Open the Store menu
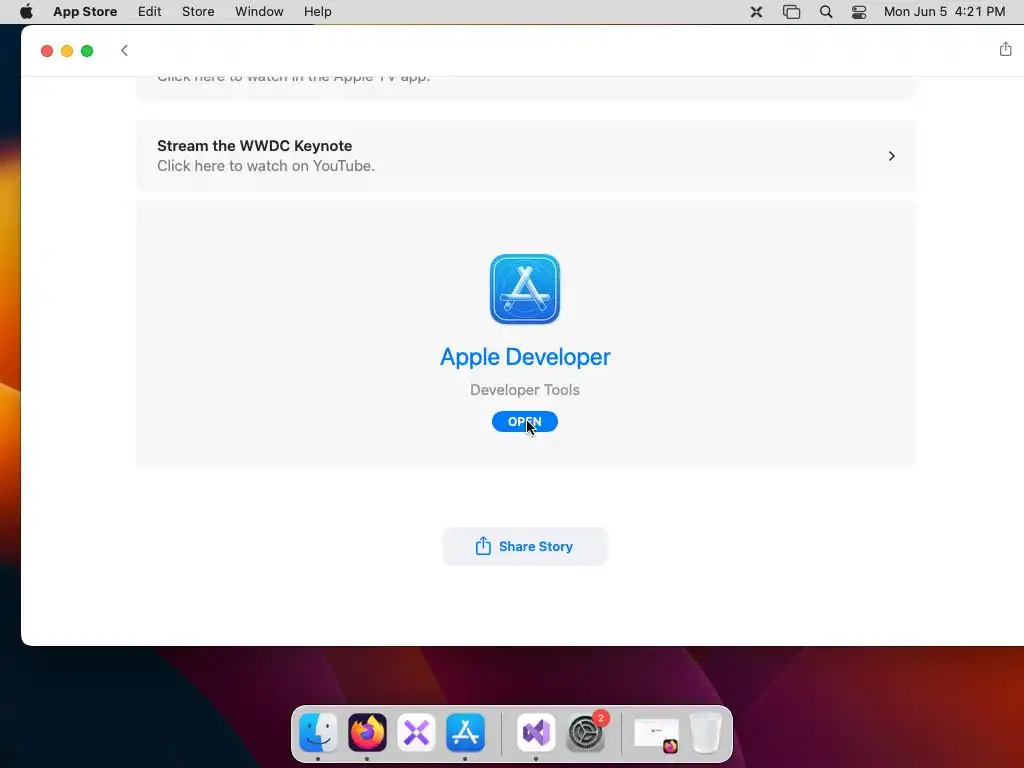The image size is (1024, 768). point(198,12)
